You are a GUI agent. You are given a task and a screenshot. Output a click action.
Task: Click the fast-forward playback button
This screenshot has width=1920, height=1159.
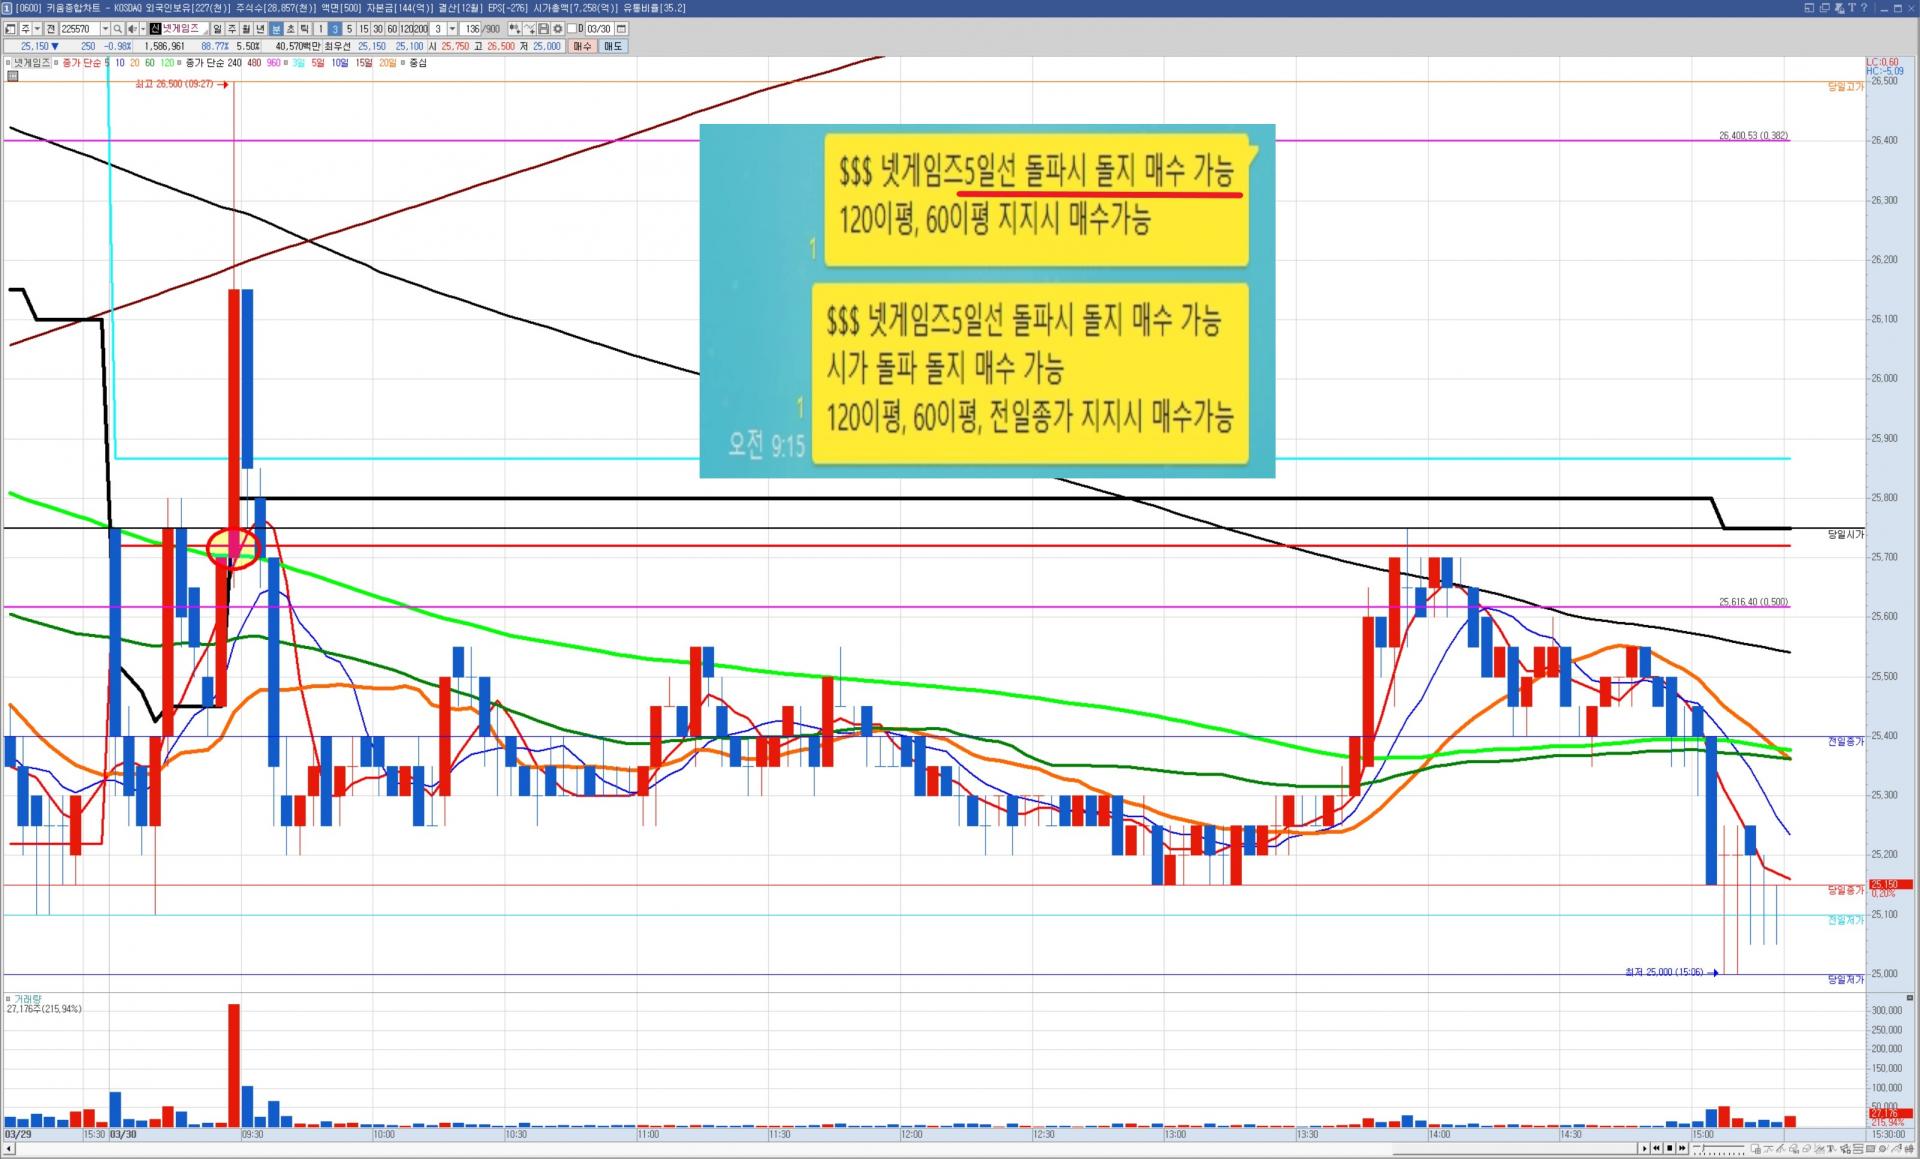click(x=1682, y=1148)
